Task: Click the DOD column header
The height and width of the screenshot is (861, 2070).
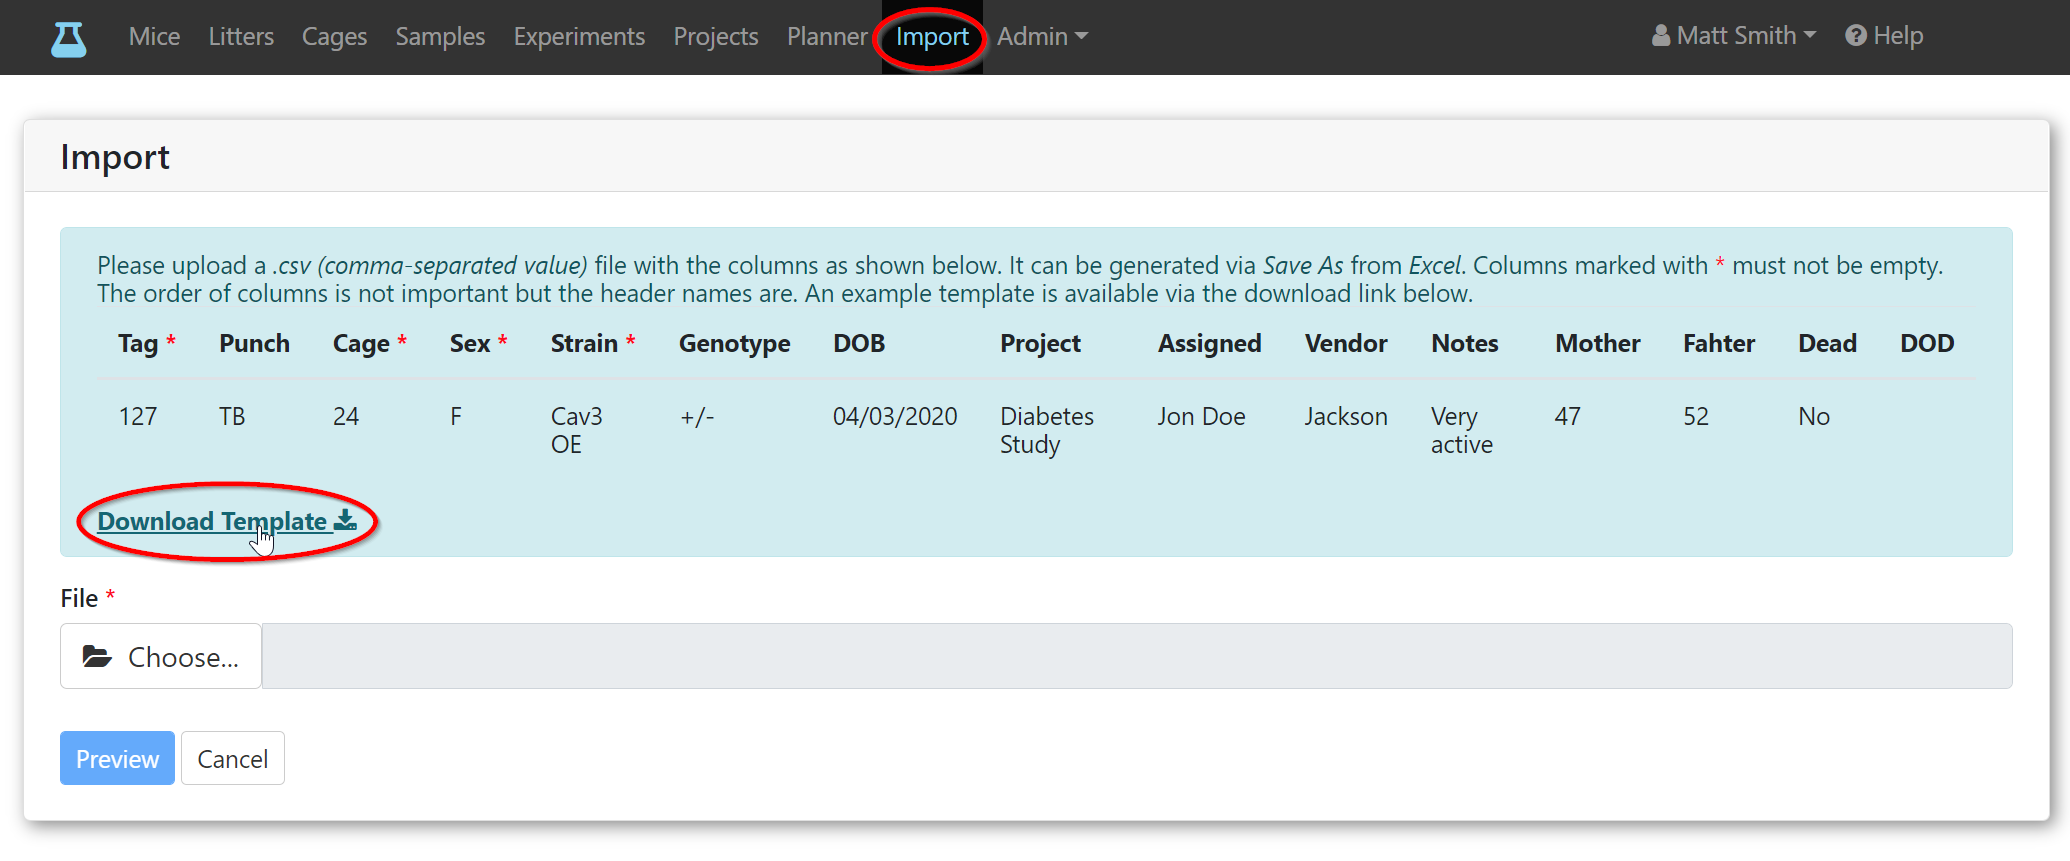Action: [x=1927, y=343]
